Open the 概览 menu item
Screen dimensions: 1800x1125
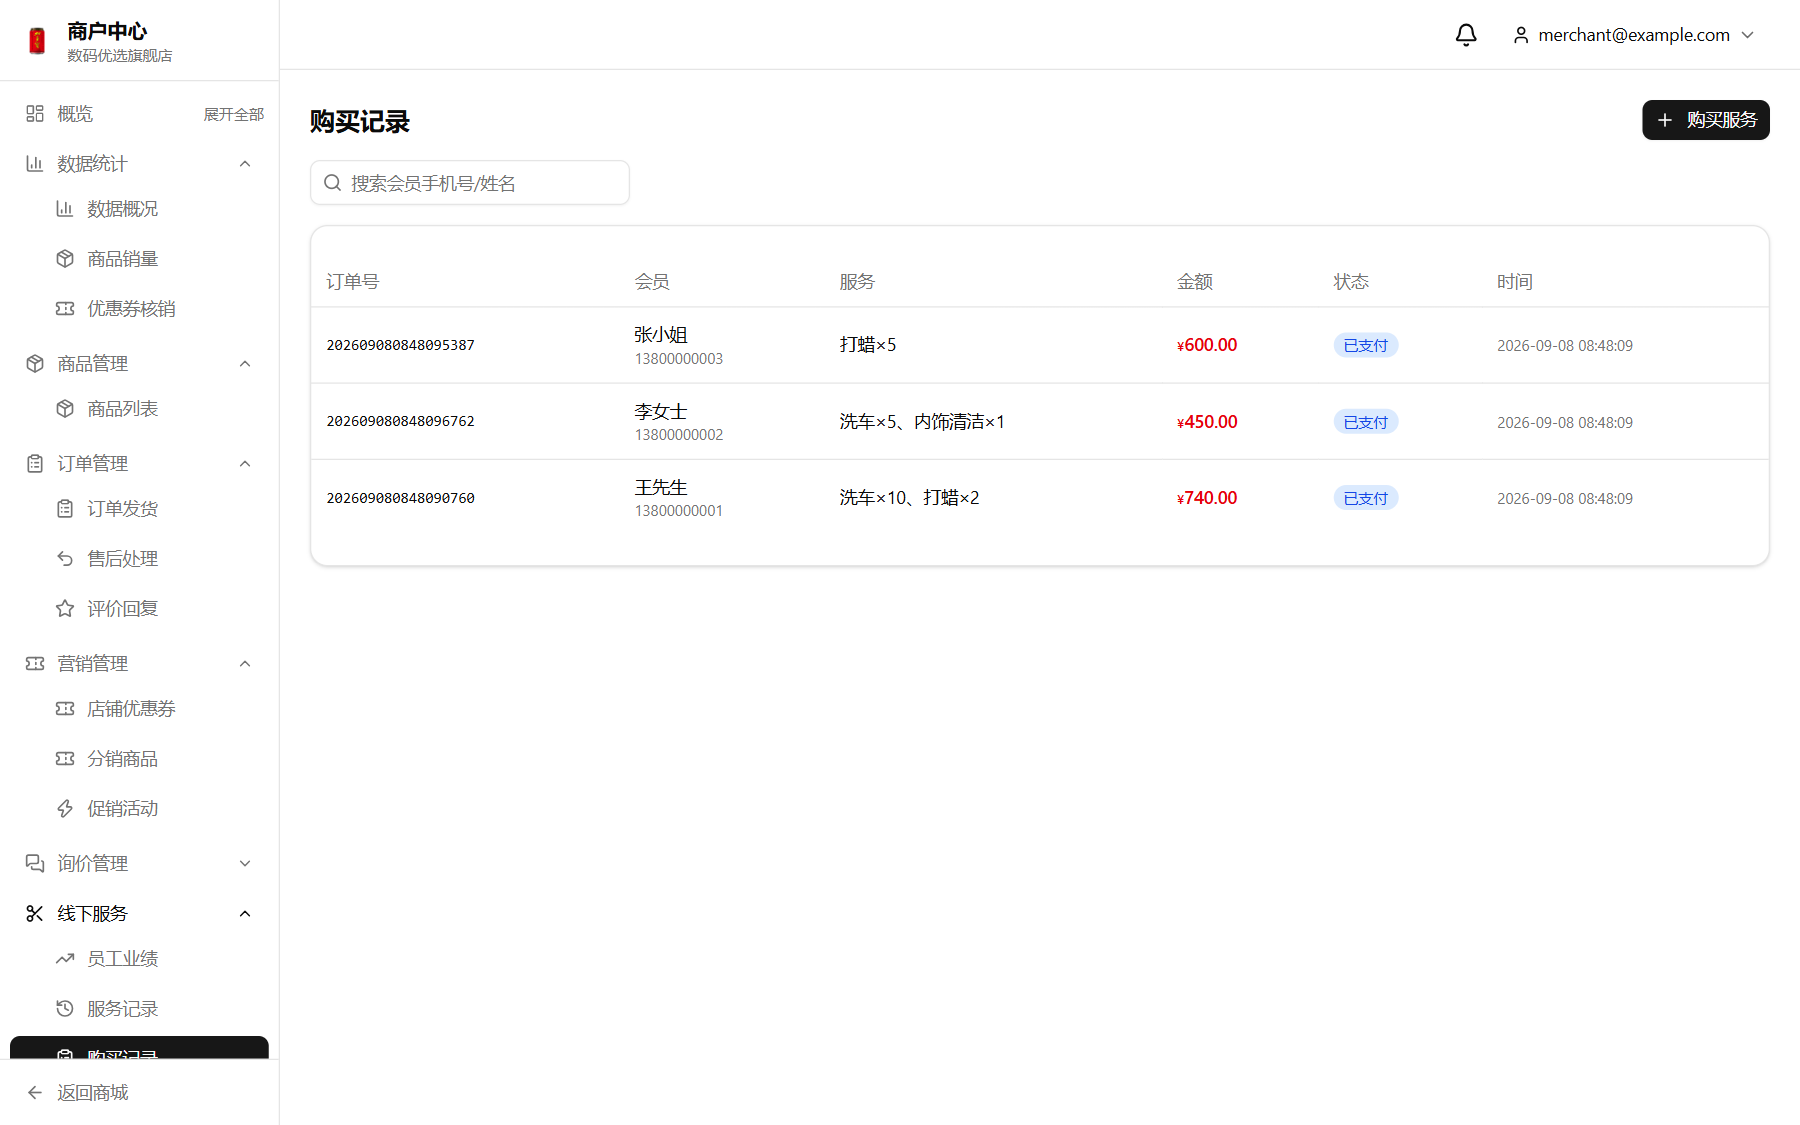(x=75, y=114)
